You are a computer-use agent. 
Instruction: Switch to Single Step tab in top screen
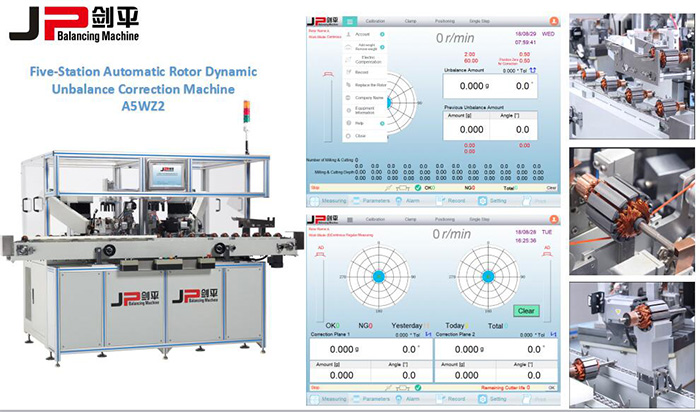click(x=479, y=21)
